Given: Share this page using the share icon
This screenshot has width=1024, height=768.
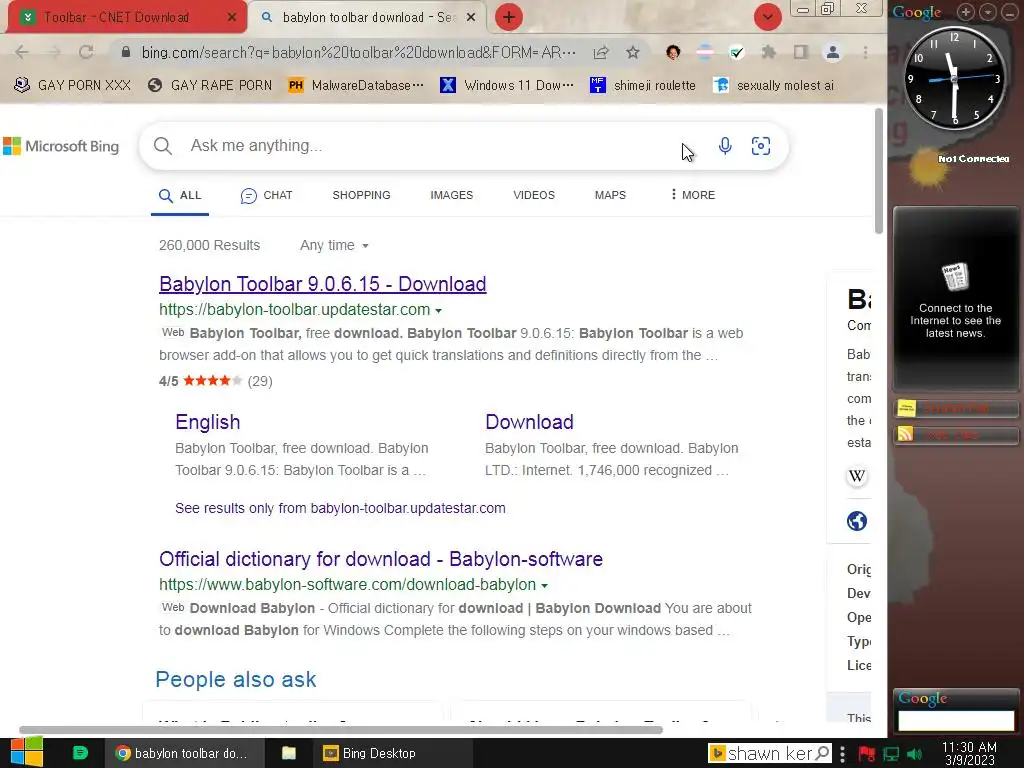Looking at the screenshot, I should tap(601, 52).
